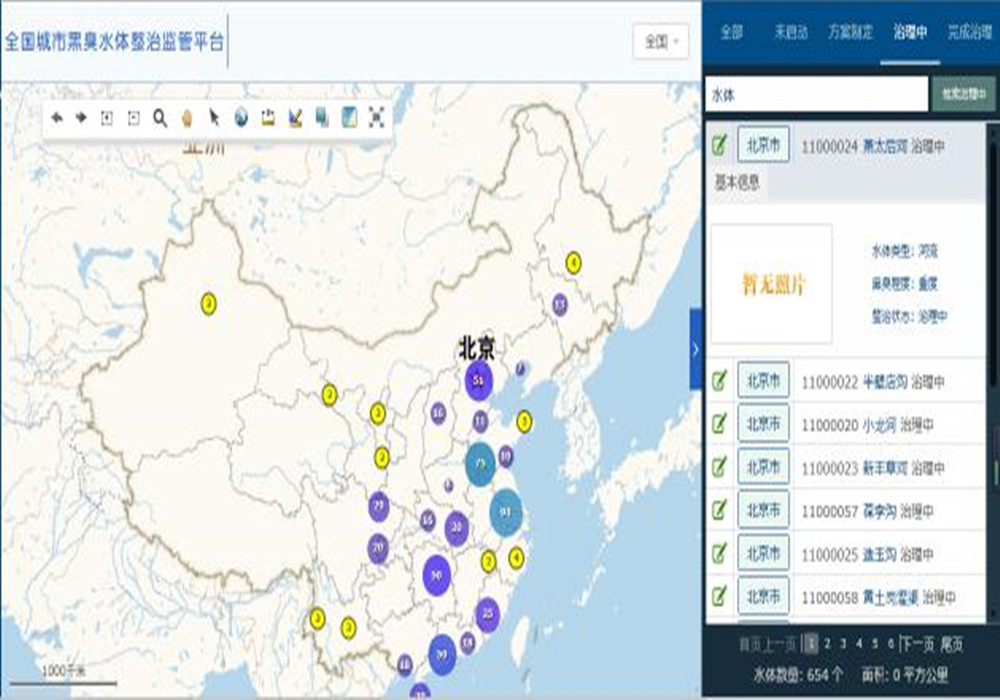Switch to the 全部 tab
The width and height of the screenshot is (1000, 700).
coord(731,32)
